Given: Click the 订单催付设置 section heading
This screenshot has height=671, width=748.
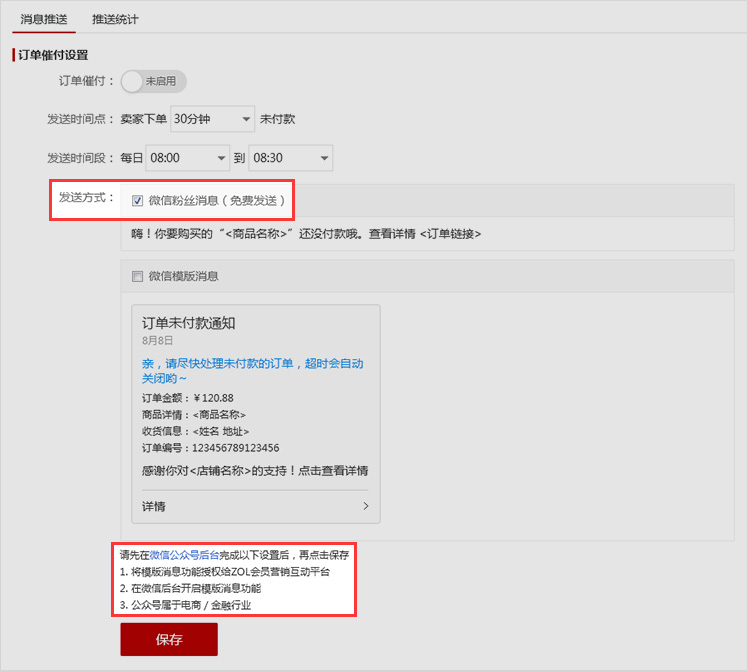Looking at the screenshot, I should [53, 55].
